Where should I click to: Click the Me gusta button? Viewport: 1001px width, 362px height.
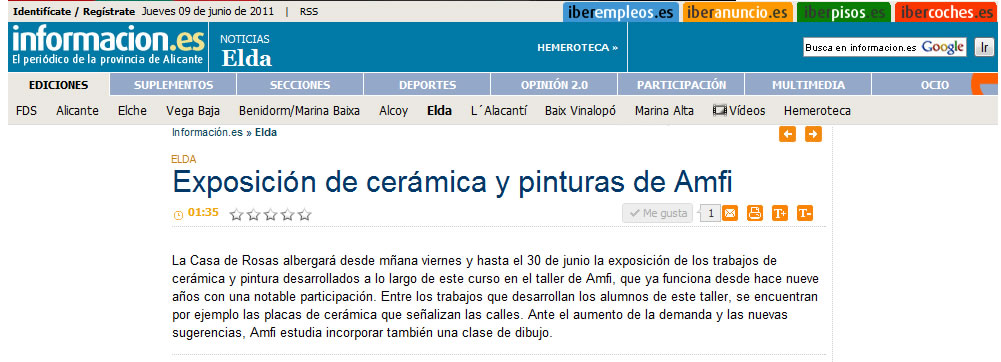tap(658, 213)
